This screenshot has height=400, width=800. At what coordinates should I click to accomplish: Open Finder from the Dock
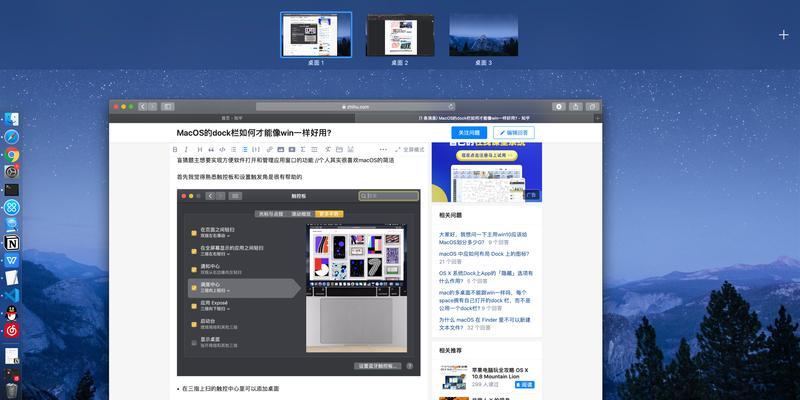click(x=12, y=119)
